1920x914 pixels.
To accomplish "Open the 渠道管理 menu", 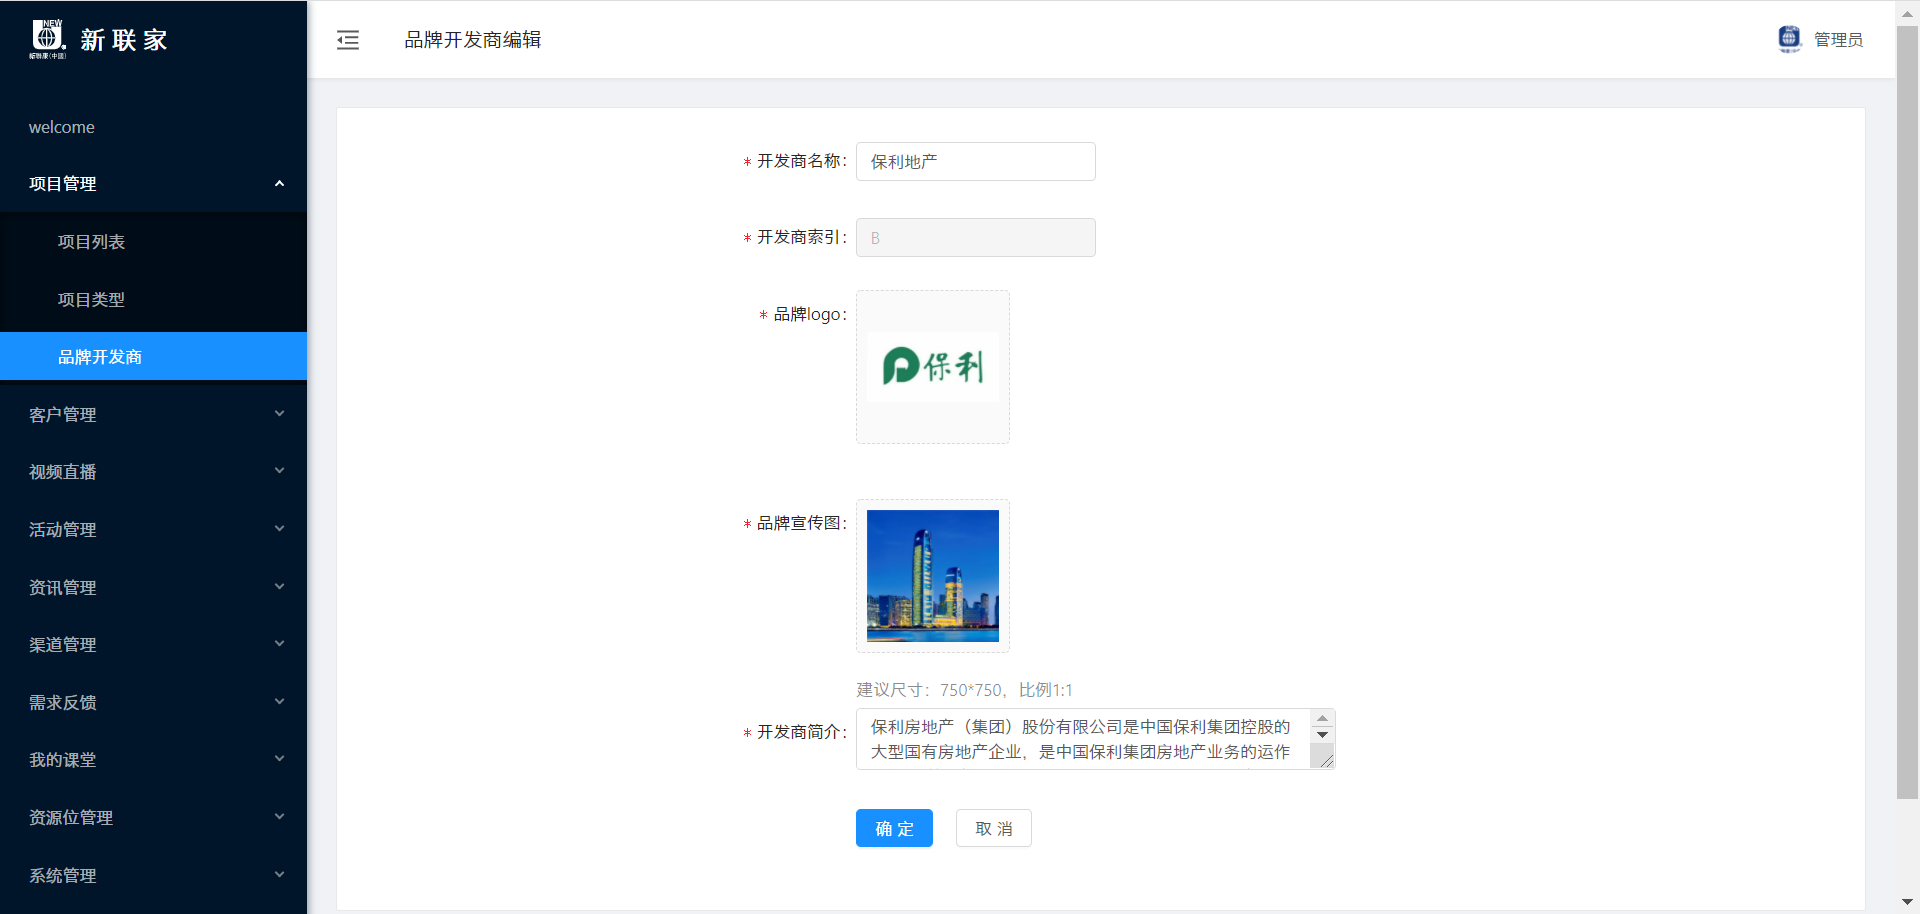I will coord(153,645).
